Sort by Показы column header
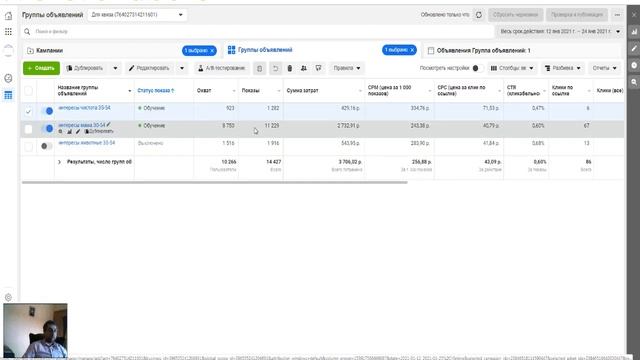The image size is (640, 360). pyautogui.click(x=251, y=90)
